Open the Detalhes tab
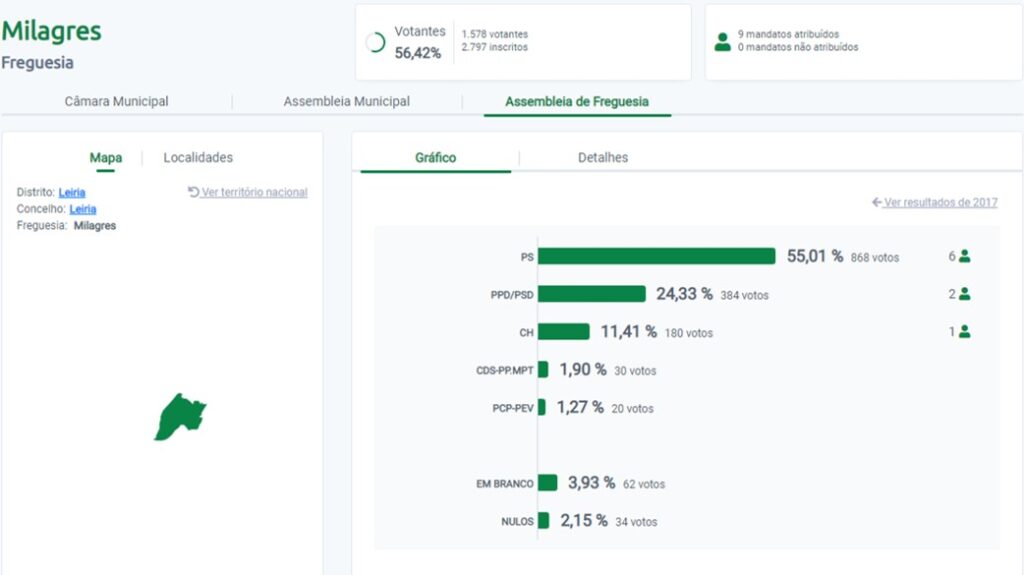The width and height of the screenshot is (1024, 575). pyautogui.click(x=603, y=158)
